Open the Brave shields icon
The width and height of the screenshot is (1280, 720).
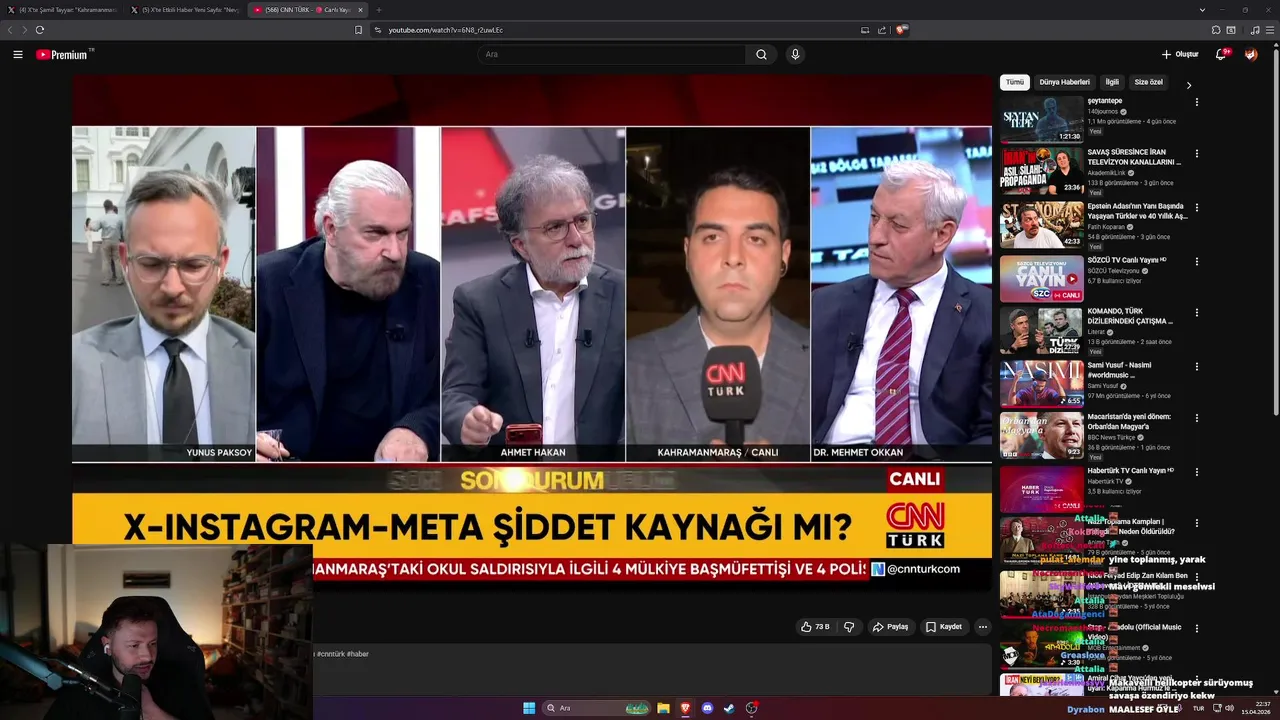(901, 30)
